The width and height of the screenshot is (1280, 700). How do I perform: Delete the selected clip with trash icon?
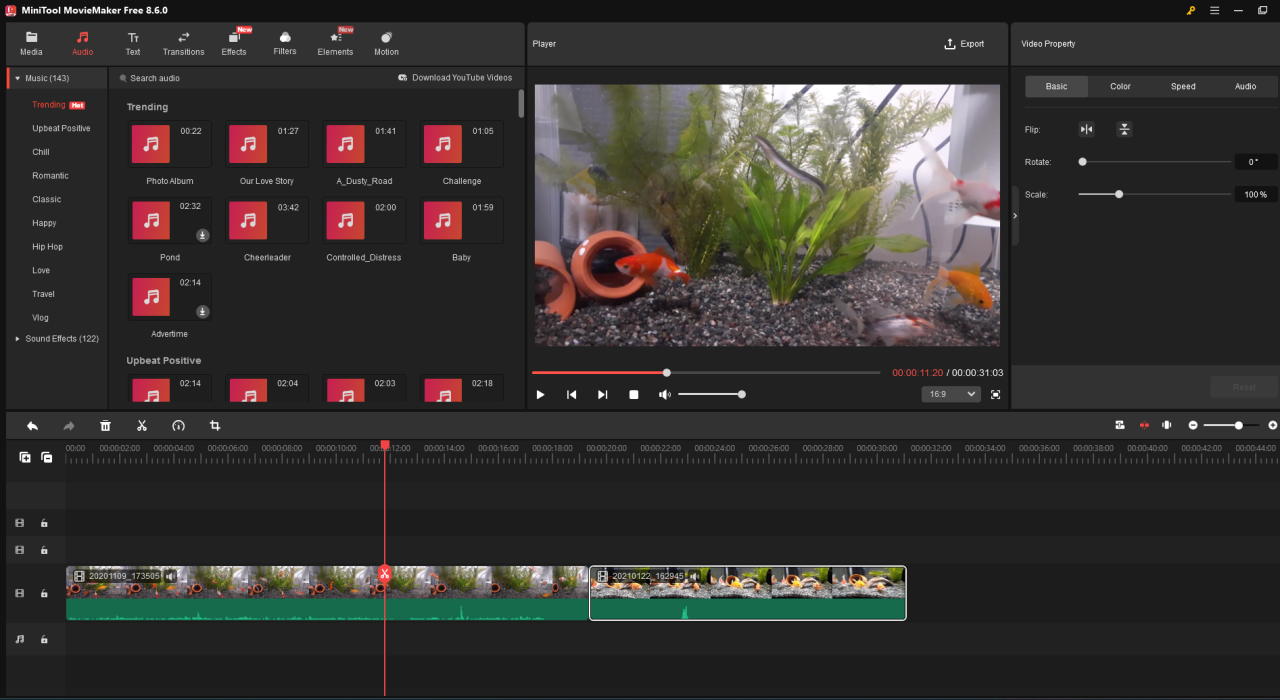tap(105, 425)
